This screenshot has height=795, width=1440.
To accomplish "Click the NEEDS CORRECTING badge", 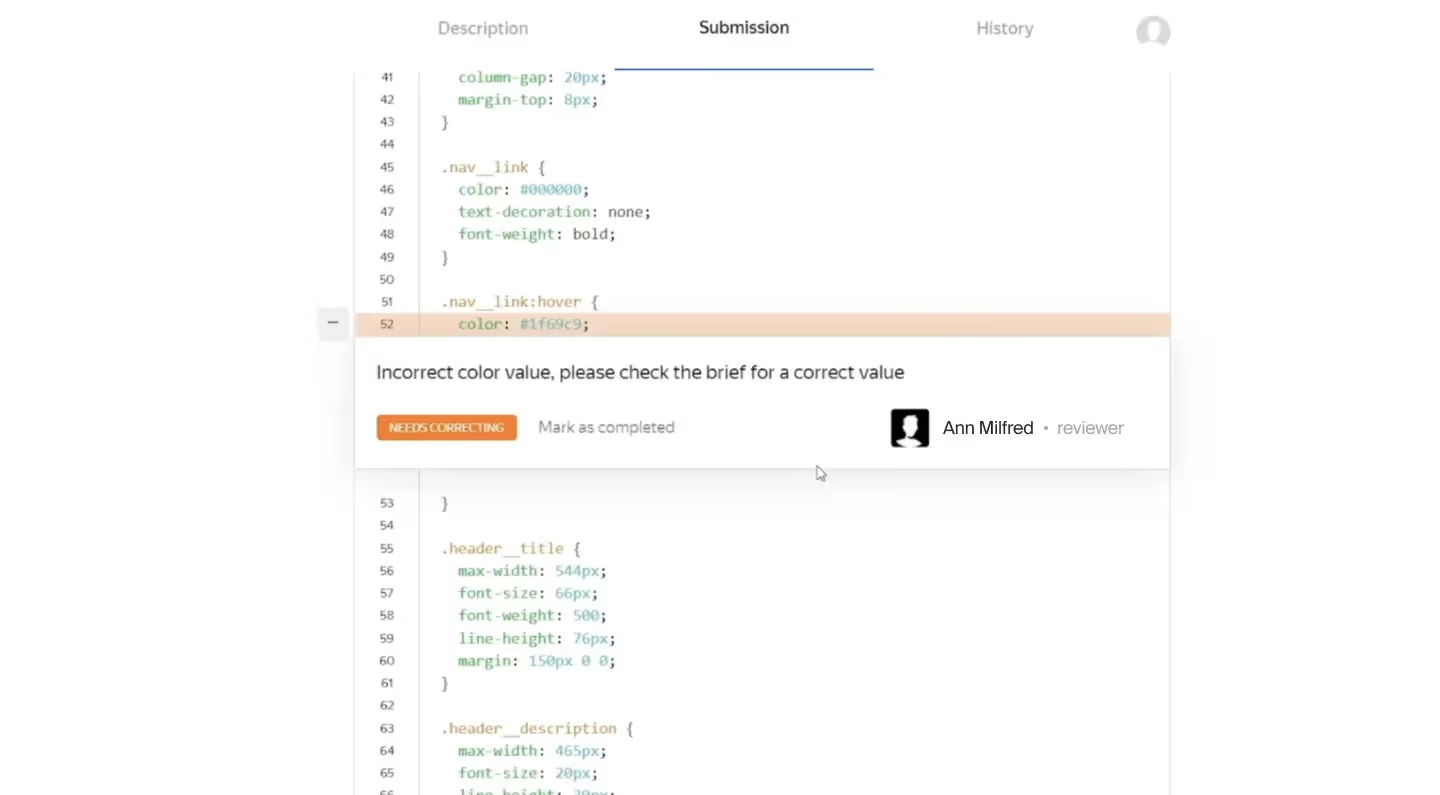I will pyautogui.click(x=446, y=428).
